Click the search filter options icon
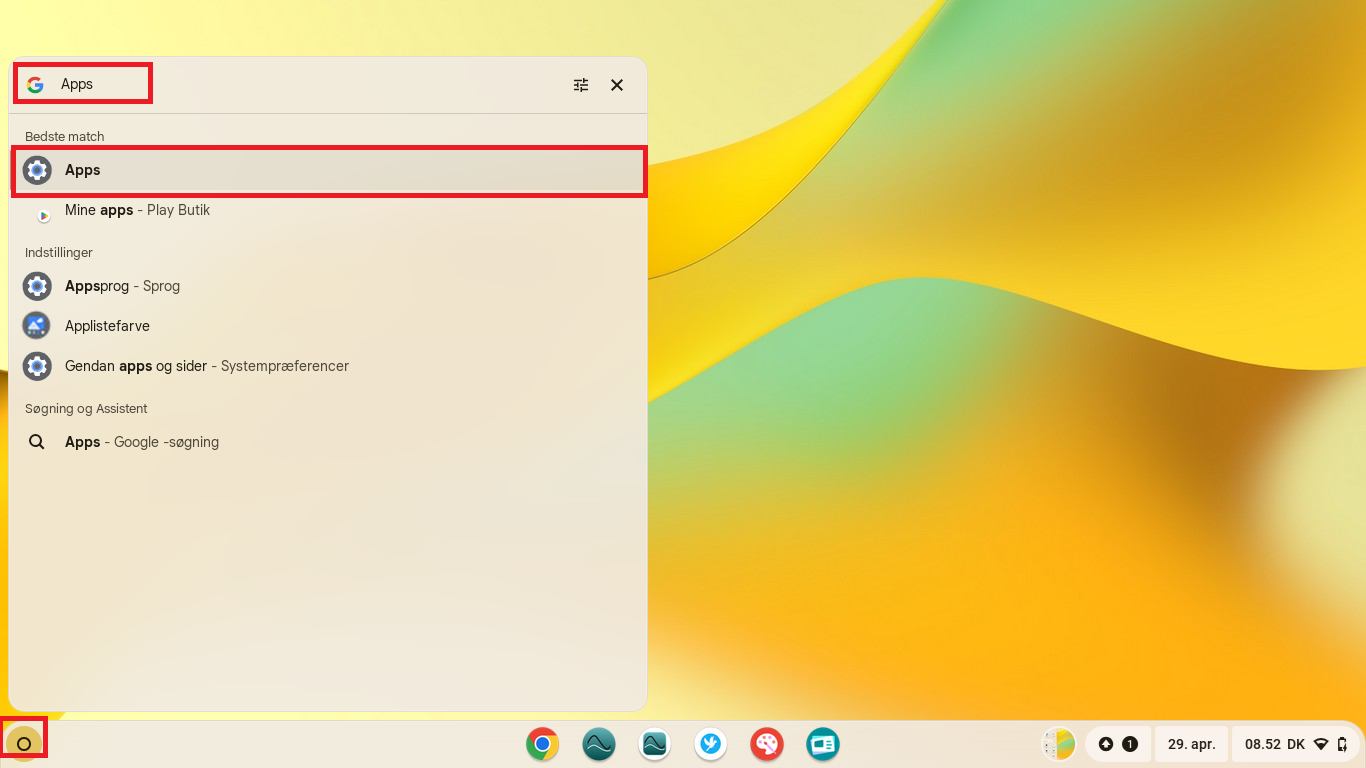The height and width of the screenshot is (768, 1366). coord(581,85)
